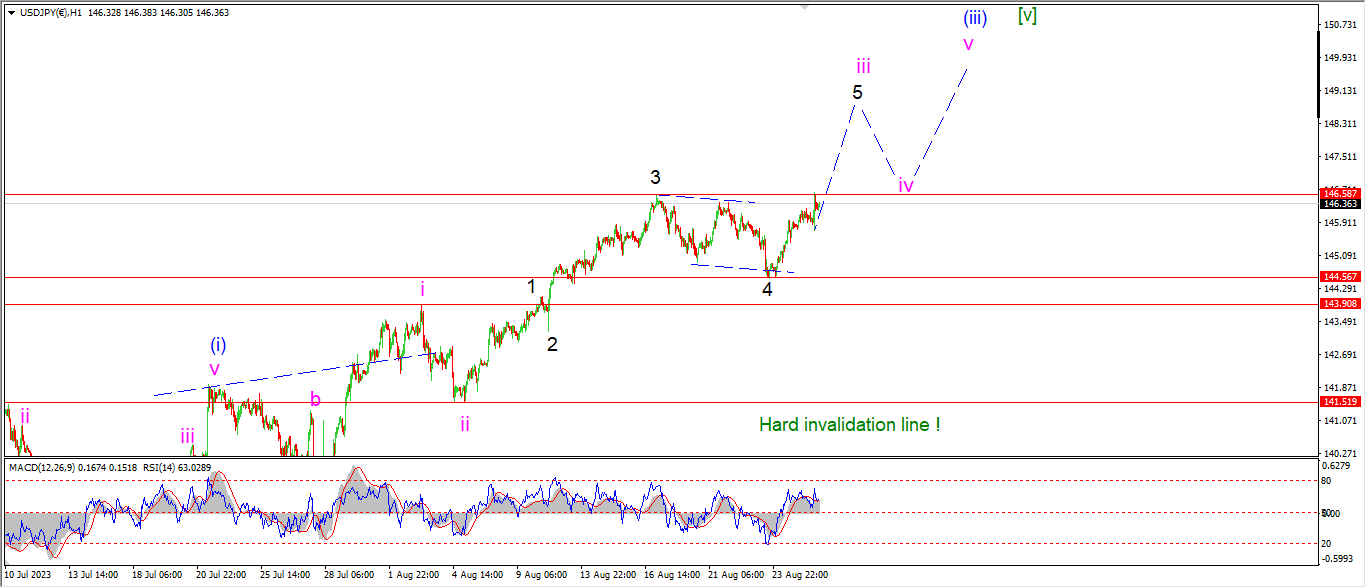Click the blue (i) wave label
The image size is (1366, 588).
(218, 345)
